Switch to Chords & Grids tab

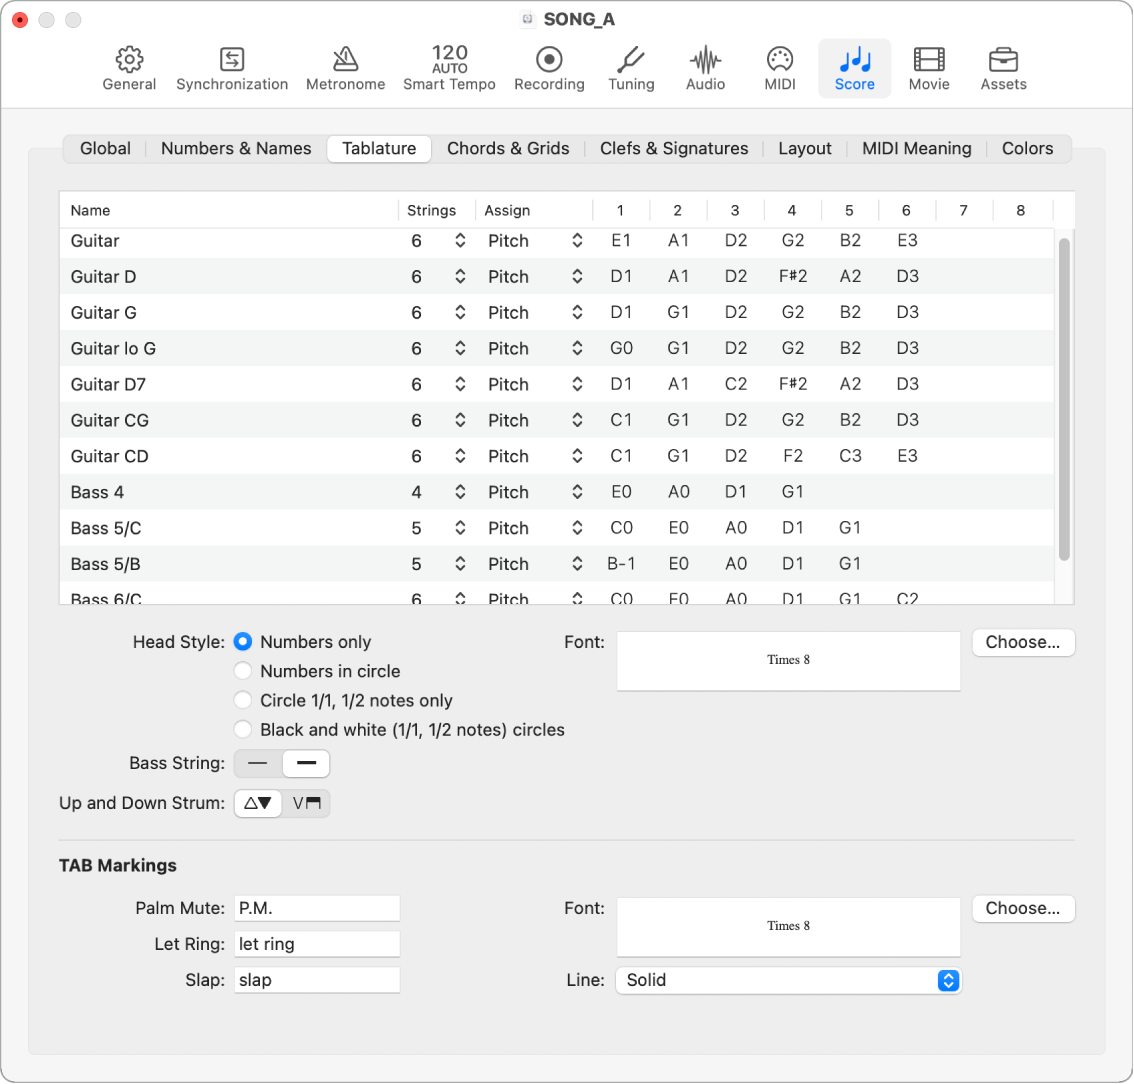pos(508,149)
